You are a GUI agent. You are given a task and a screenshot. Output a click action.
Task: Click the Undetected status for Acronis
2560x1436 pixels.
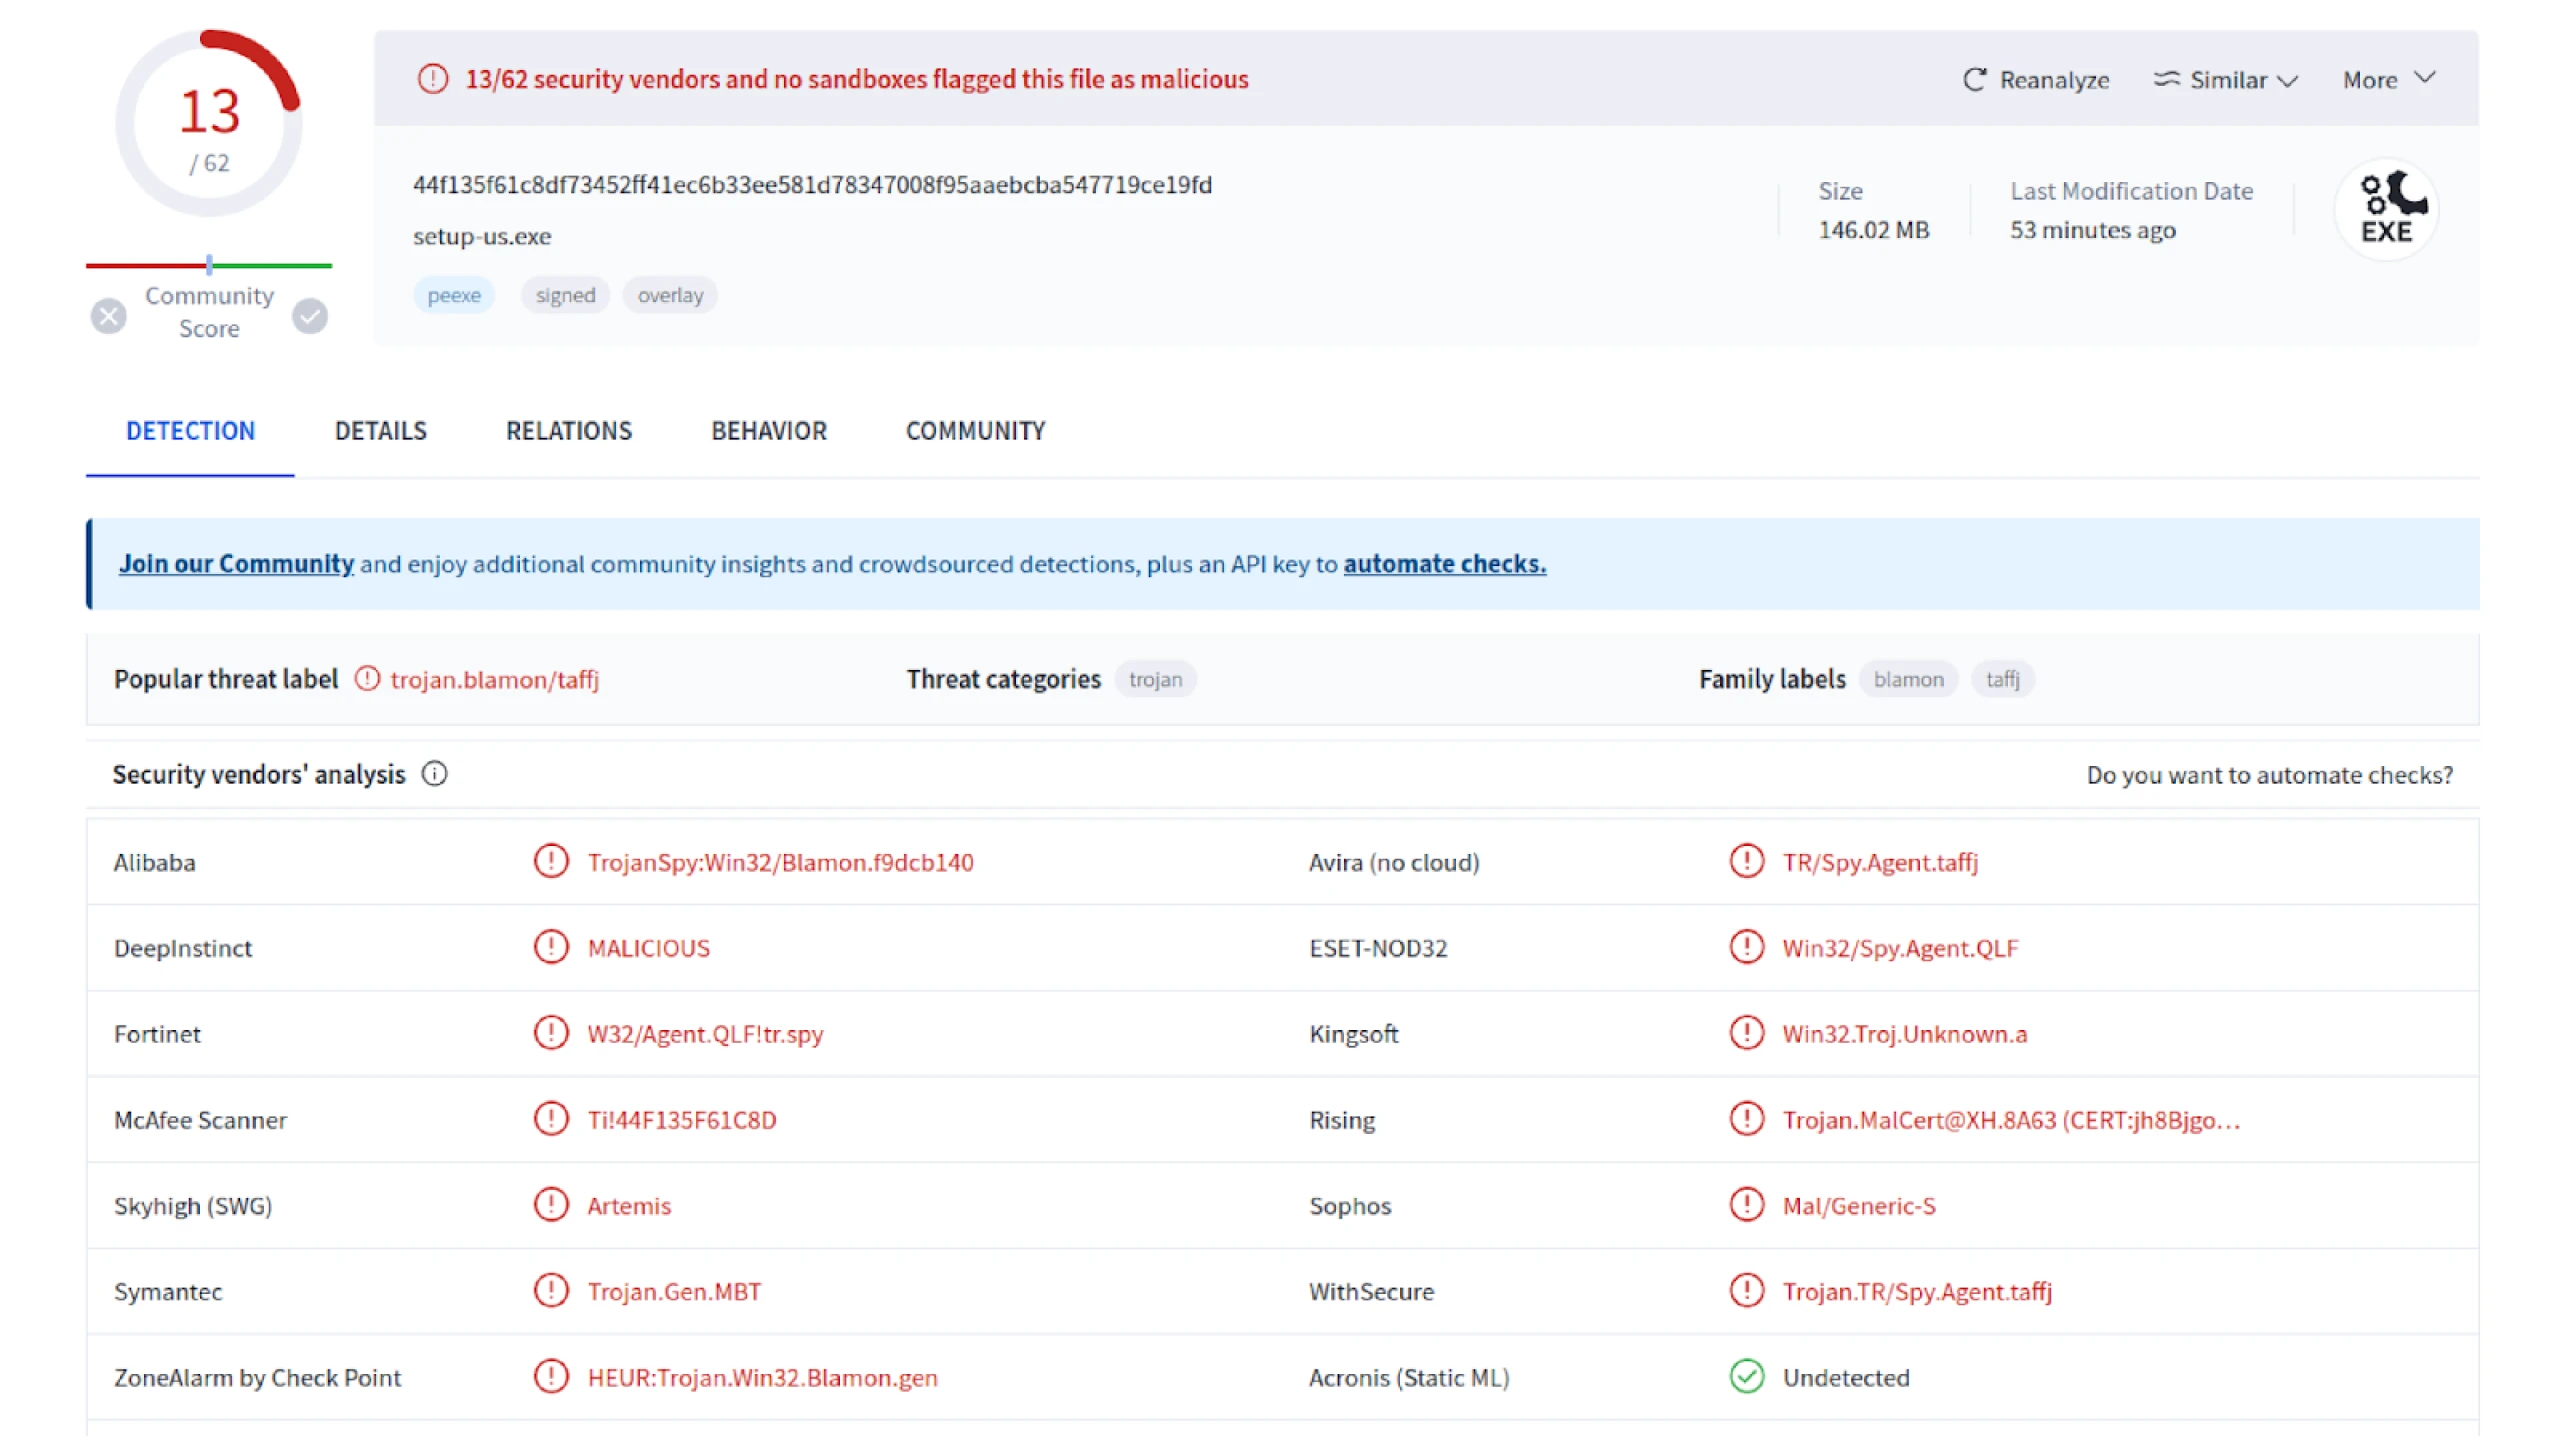click(x=1845, y=1378)
